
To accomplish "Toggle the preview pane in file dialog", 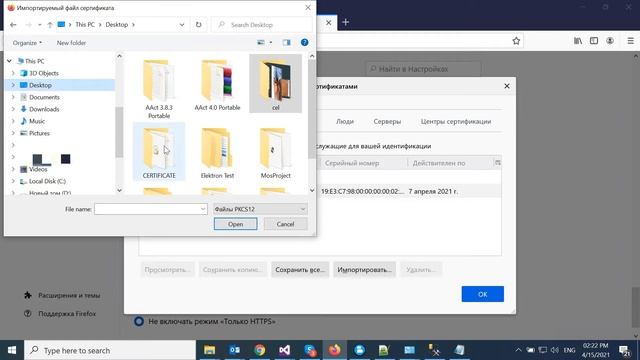I will (x=287, y=42).
